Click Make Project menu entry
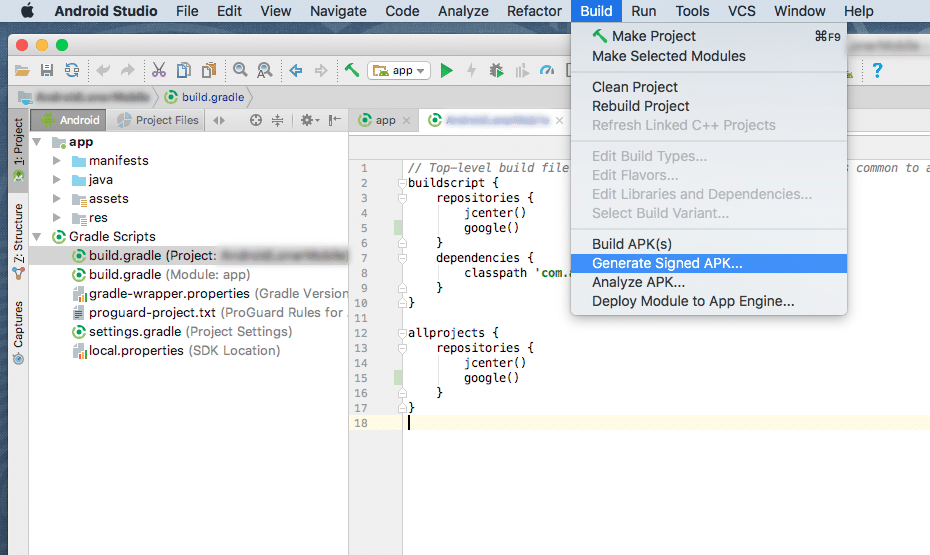 pos(709,36)
